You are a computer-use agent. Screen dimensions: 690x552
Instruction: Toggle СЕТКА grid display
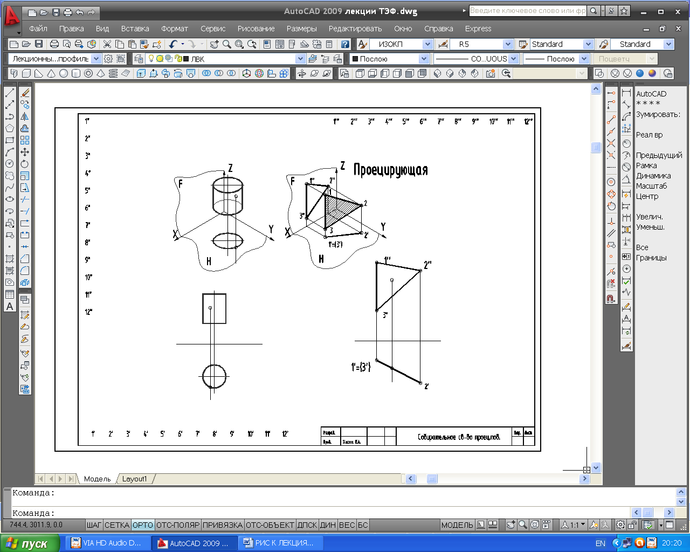tap(117, 525)
